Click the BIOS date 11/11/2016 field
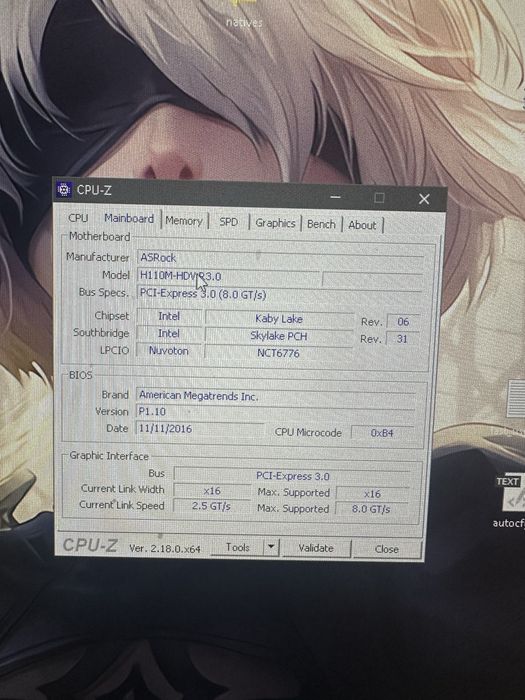The image size is (525, 700). (200, 429)
